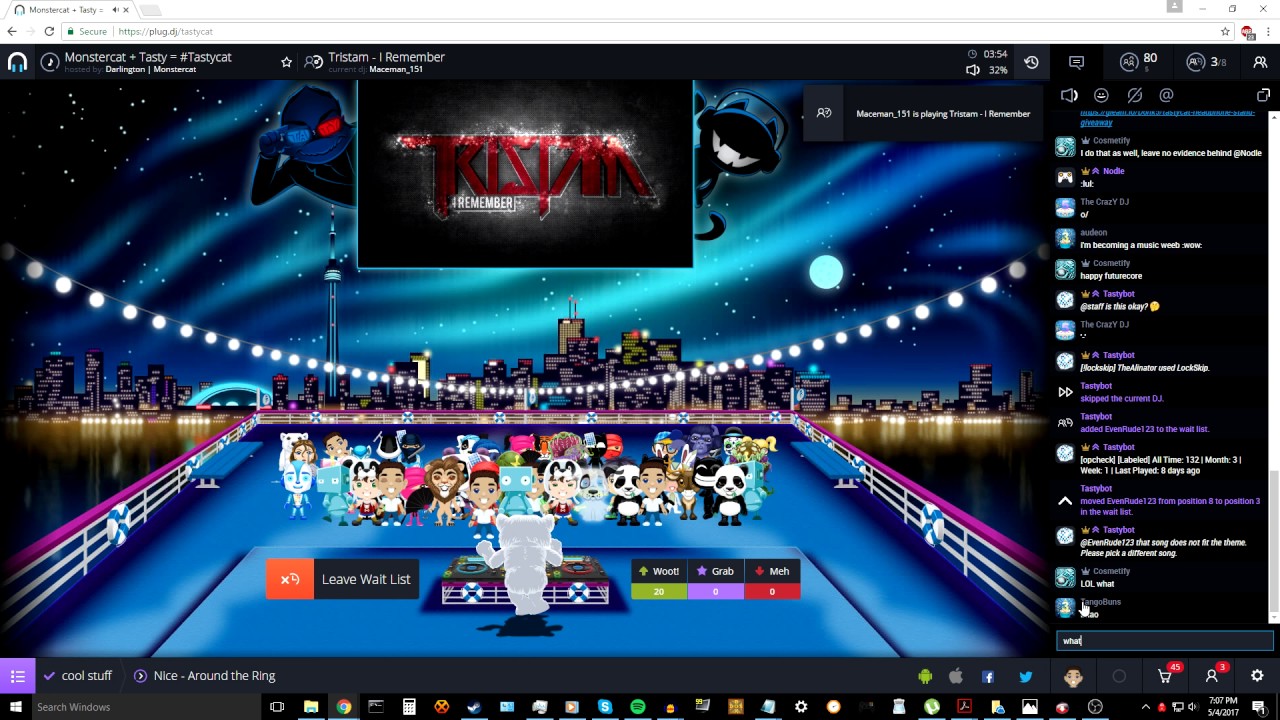Open the Chrome menu three dots

click(x=1267, y=32)
